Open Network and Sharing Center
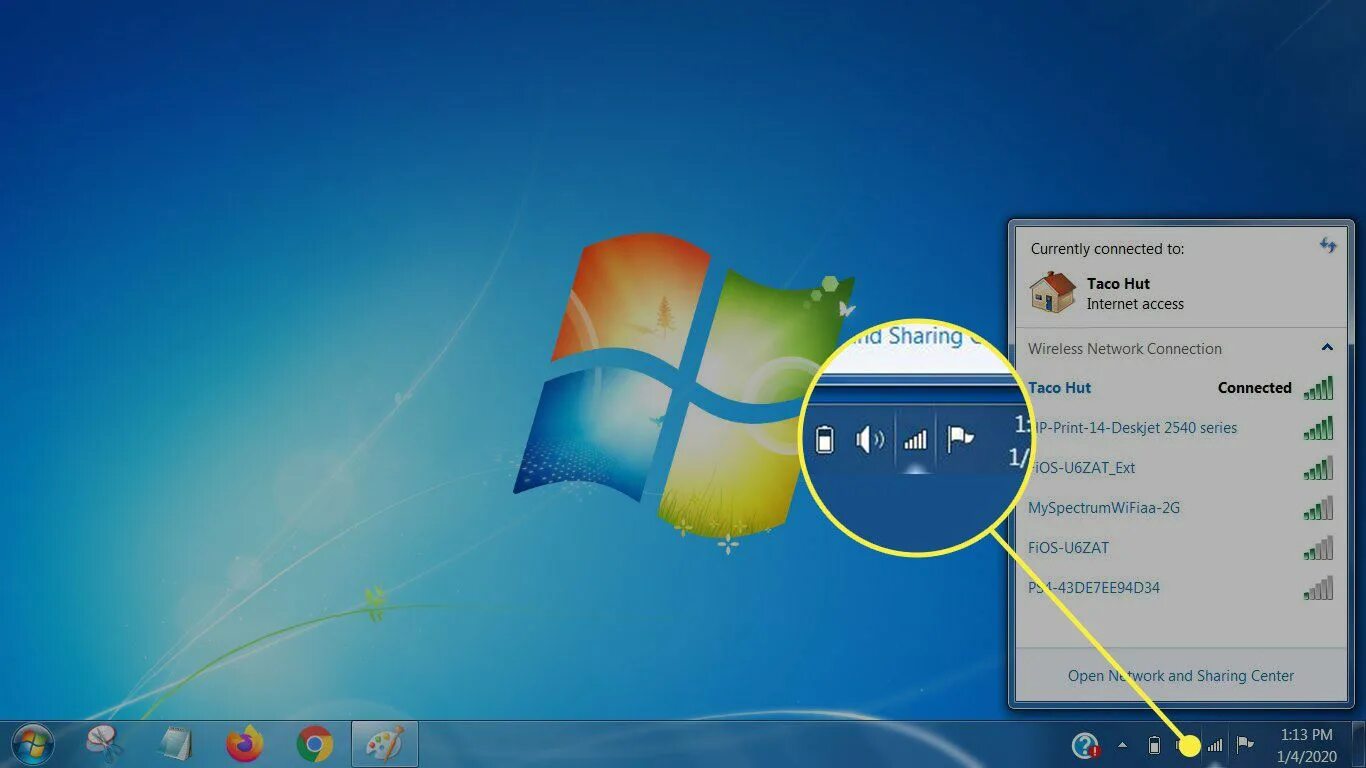The width and height of the screenshot is (1366, 768). pyautogui.click(x=1180, y=675)
